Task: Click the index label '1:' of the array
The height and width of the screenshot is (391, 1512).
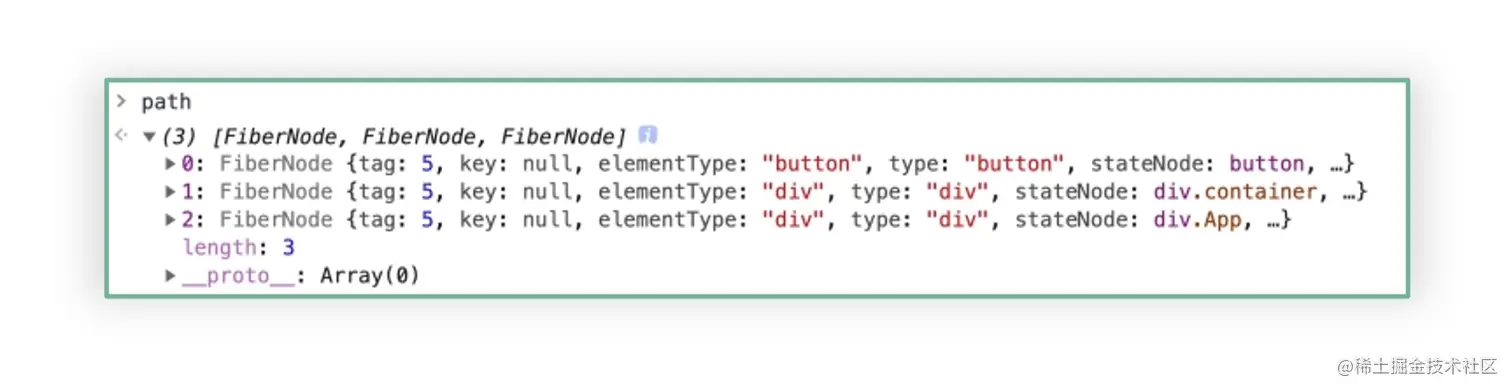Action: [192, 192]
